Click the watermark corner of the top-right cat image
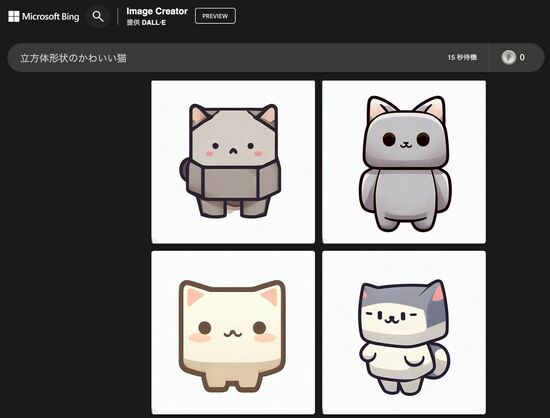 pos(326,240)
